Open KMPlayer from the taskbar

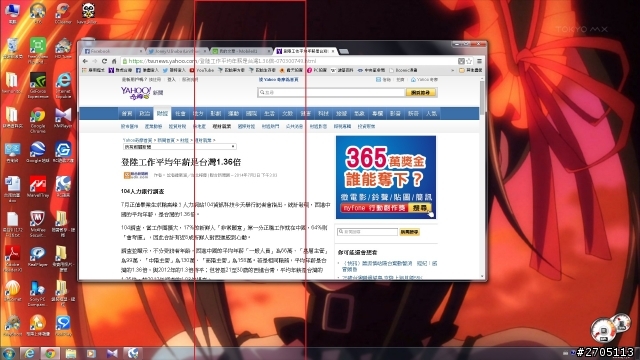[112, 353]
